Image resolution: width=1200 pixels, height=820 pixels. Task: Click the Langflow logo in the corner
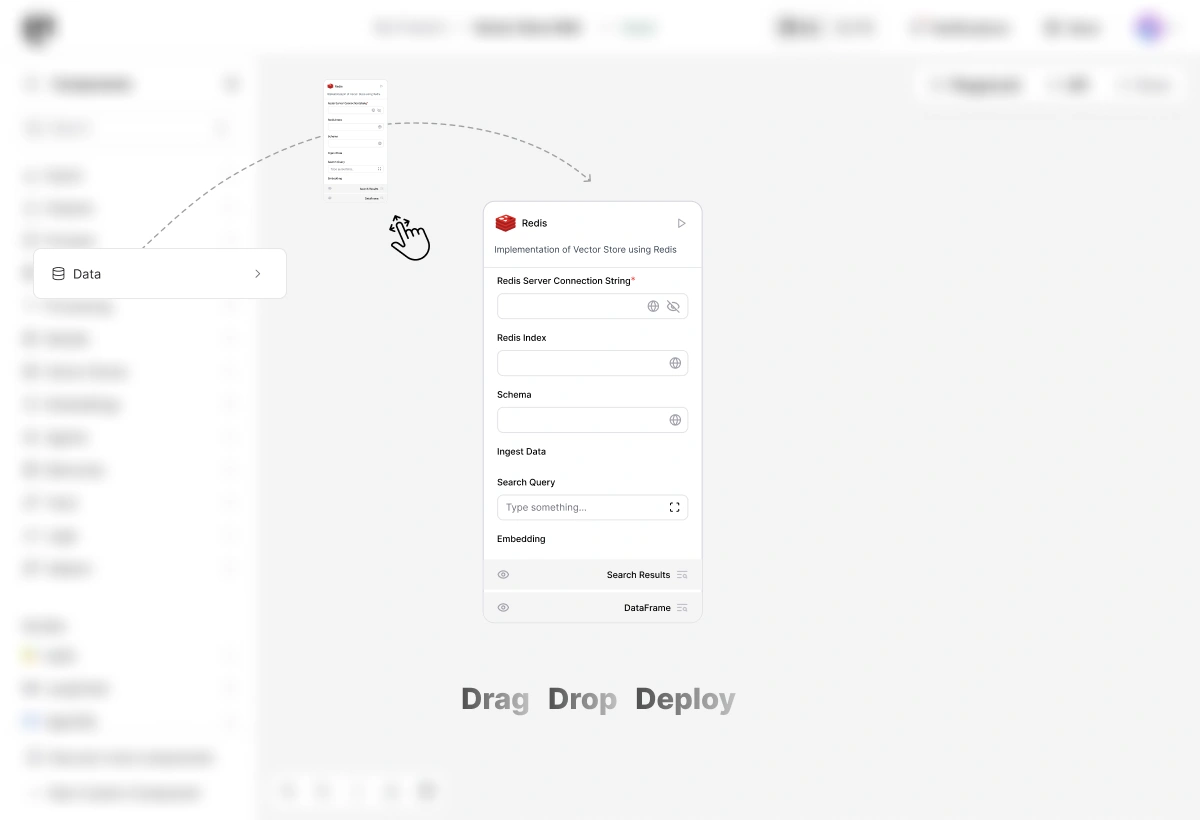[38, 27]
